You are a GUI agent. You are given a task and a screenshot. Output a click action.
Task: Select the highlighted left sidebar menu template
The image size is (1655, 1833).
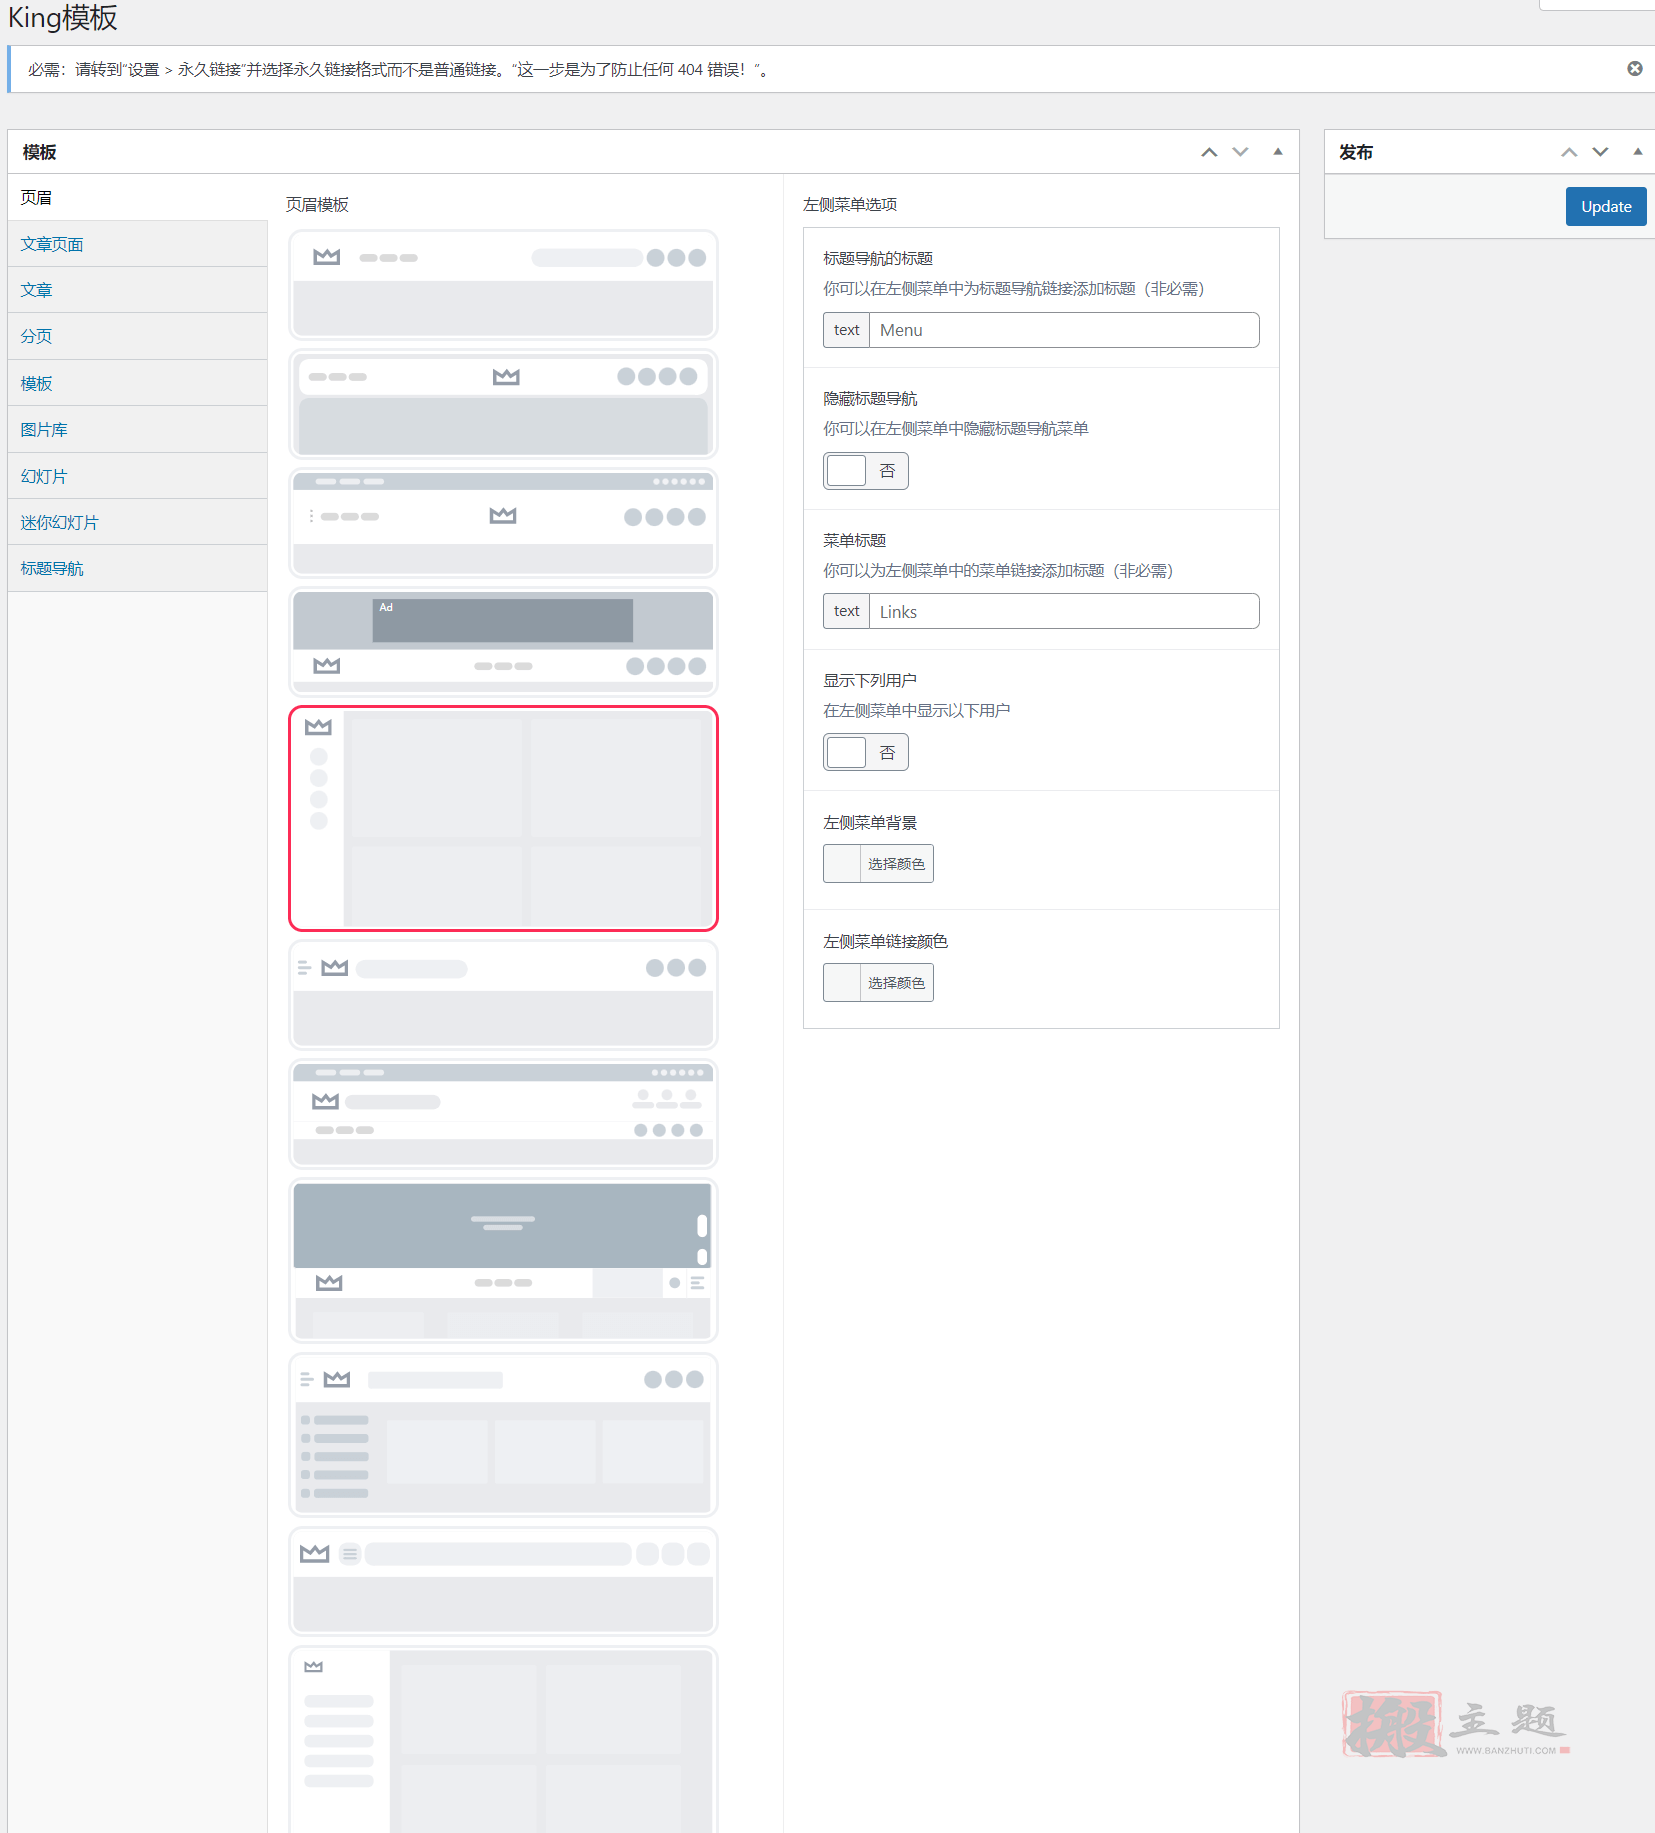pos(503,818)
